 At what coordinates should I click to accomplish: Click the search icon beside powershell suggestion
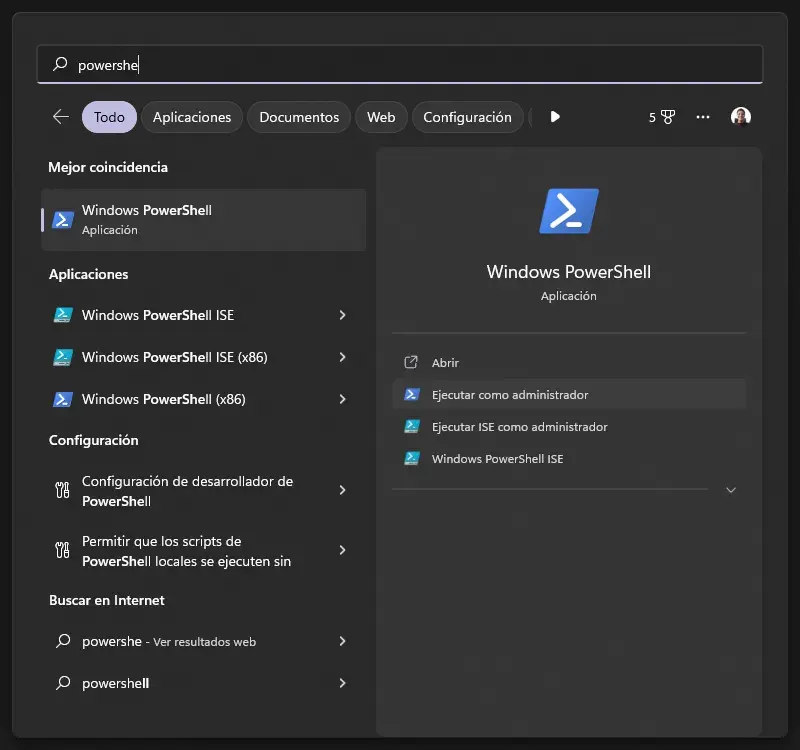point(63,683)
